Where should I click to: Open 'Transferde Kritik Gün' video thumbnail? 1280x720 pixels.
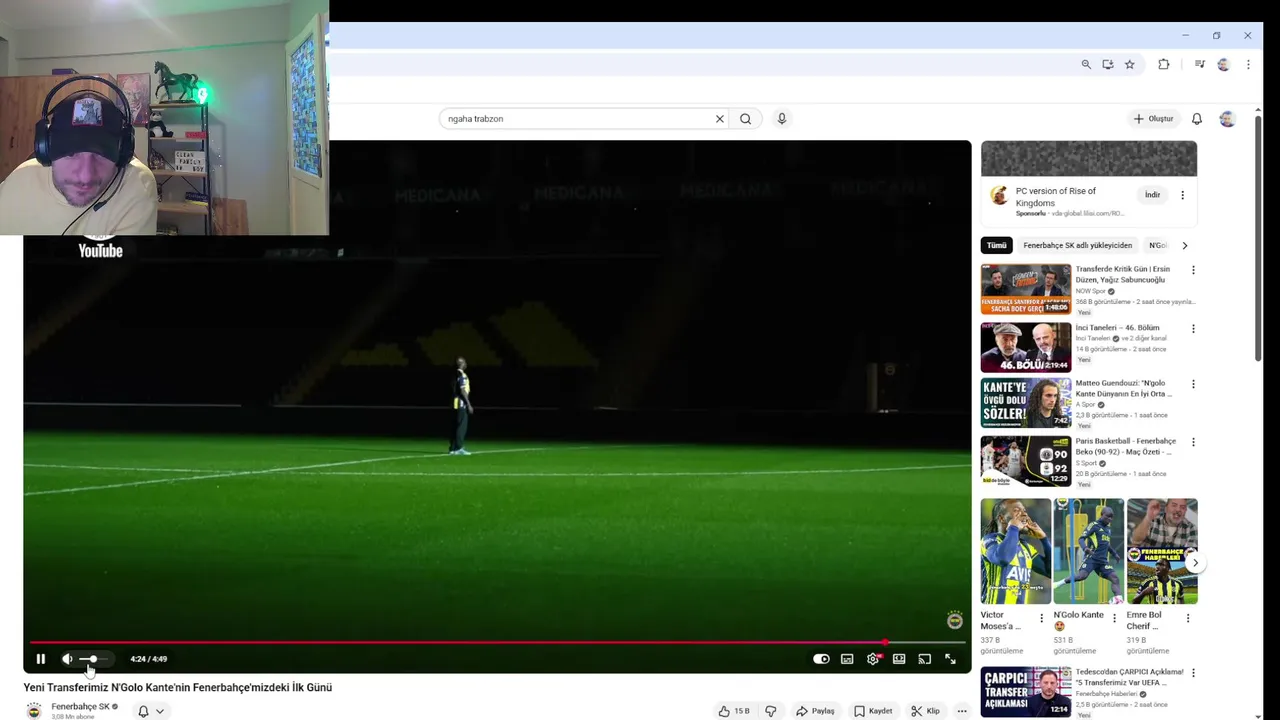[1026, 289]
